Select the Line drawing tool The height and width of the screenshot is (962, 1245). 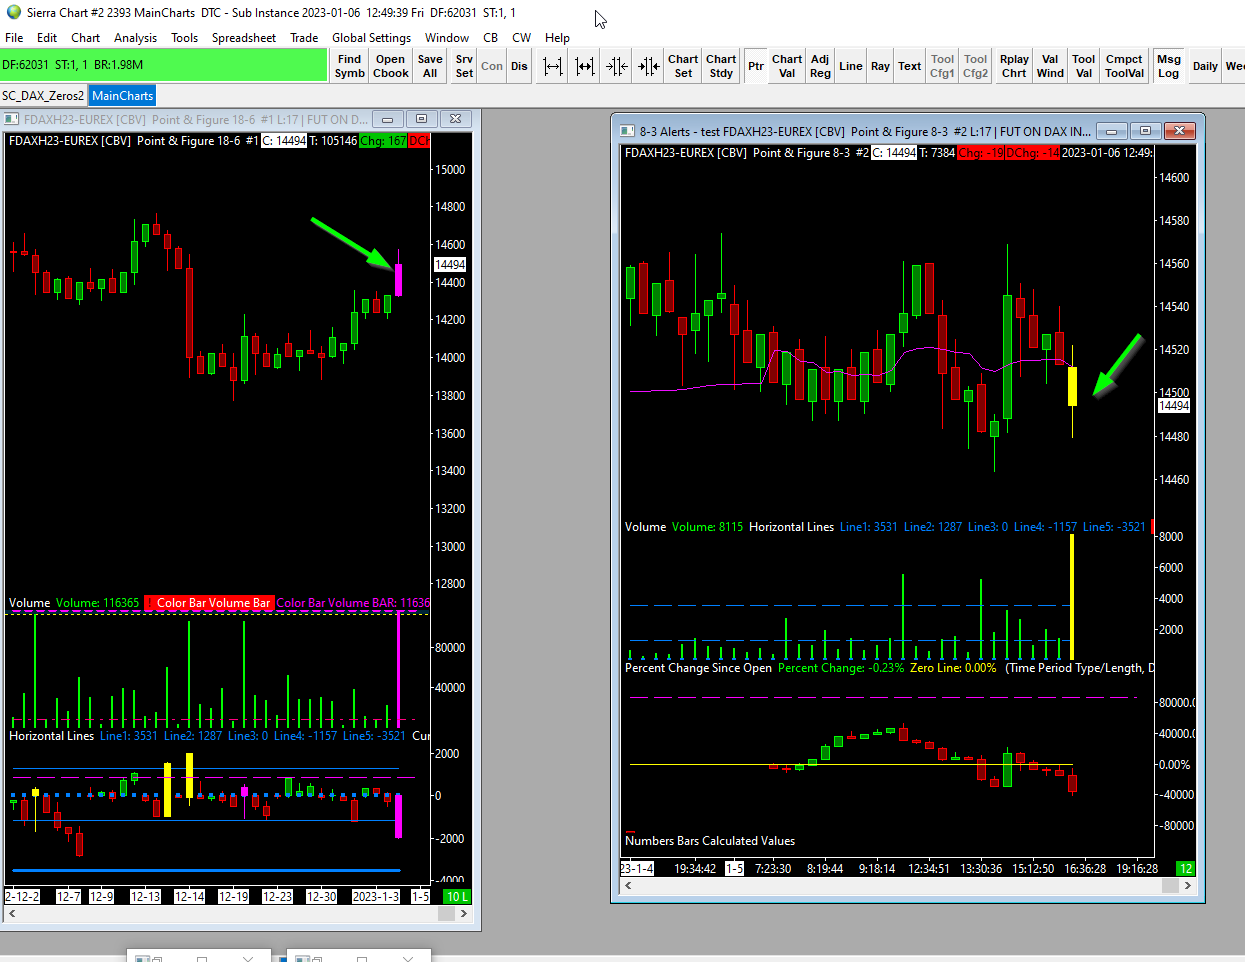851,66
